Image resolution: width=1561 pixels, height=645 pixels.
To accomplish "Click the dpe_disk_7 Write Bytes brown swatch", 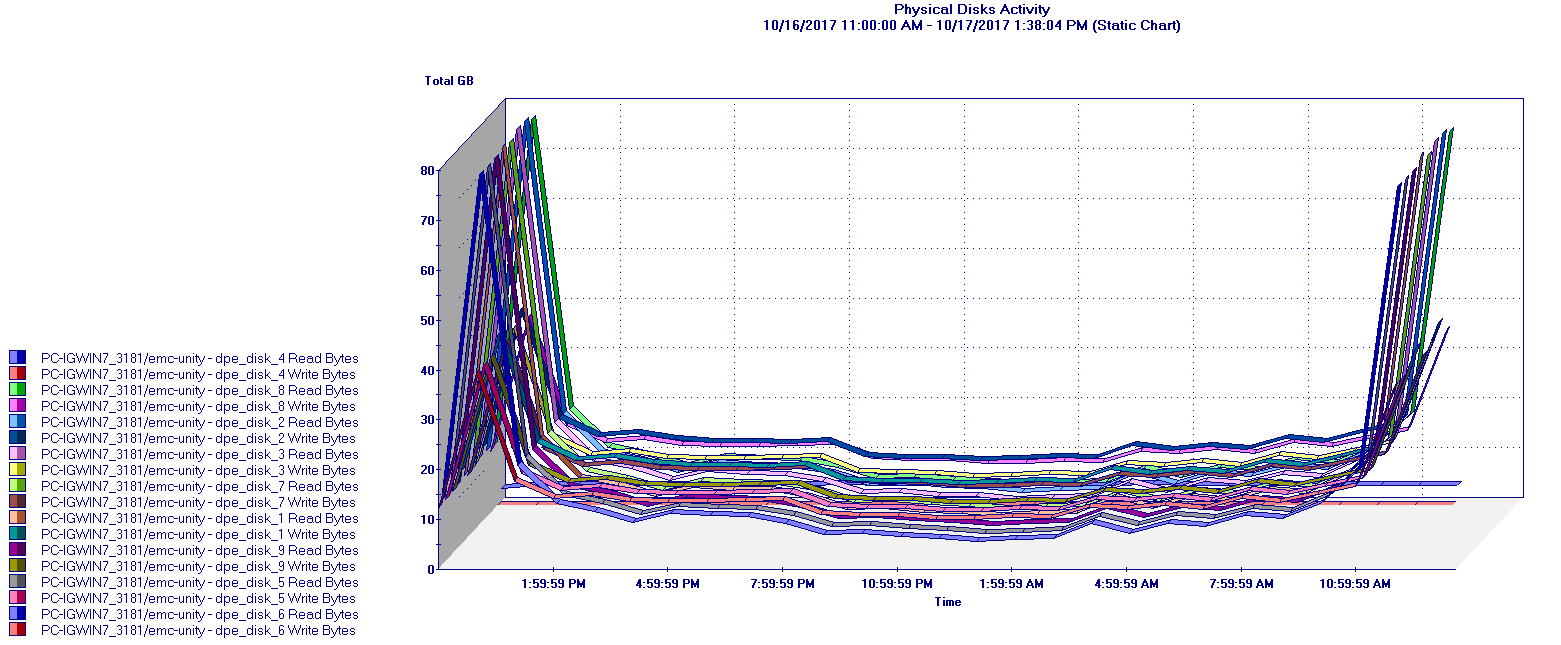I will [x=17, y=502].
